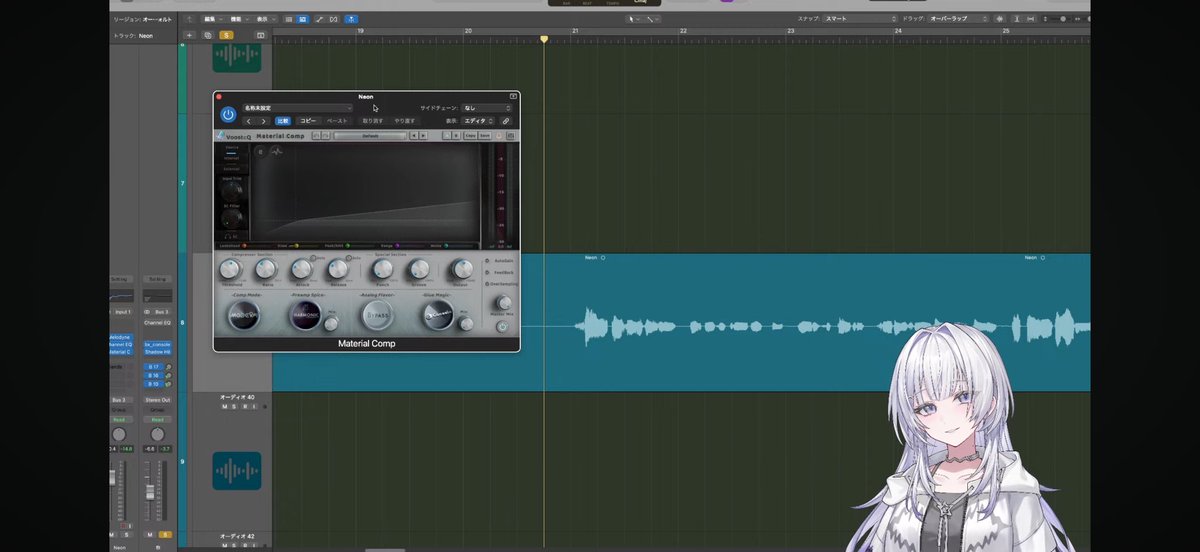This screenshot has width=1200, height=552.
Task: Click the list view icon in the toolbar
Action: [x=289, y=18]
